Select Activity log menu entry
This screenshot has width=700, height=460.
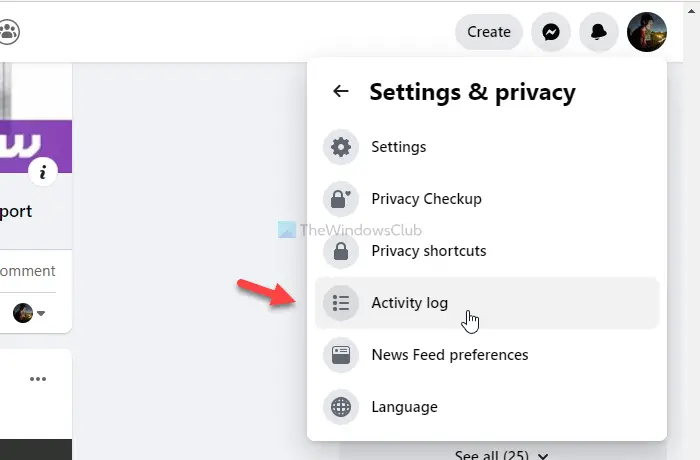(487, 303)
